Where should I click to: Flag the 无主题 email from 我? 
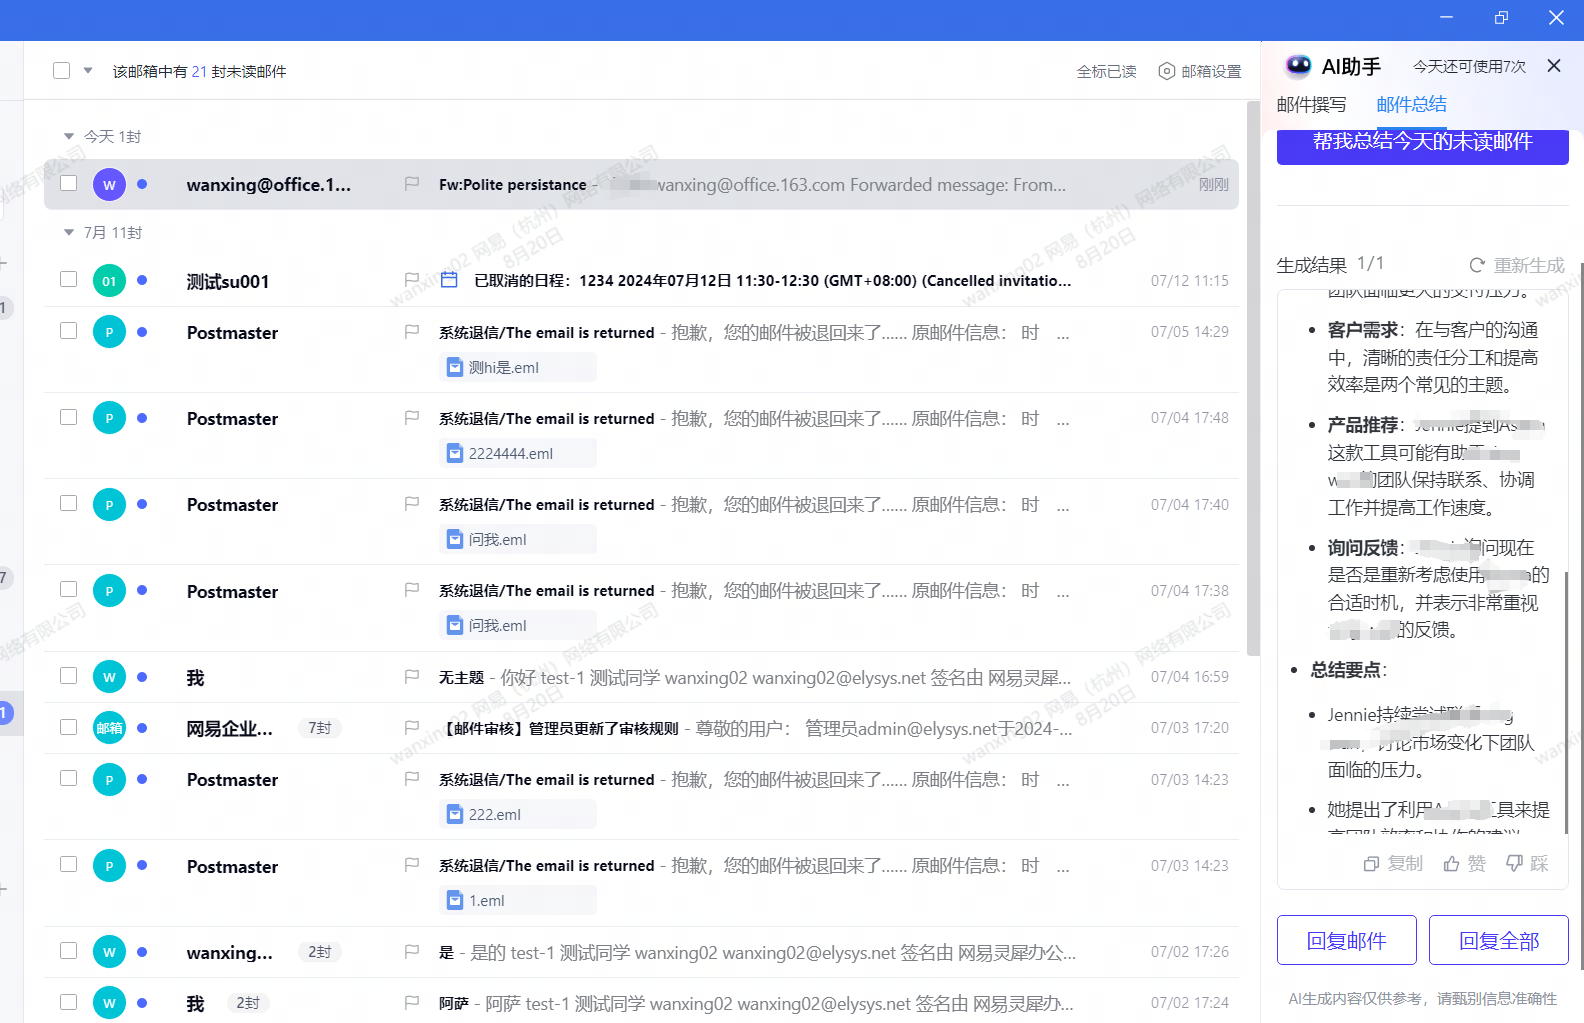[411, 677]
